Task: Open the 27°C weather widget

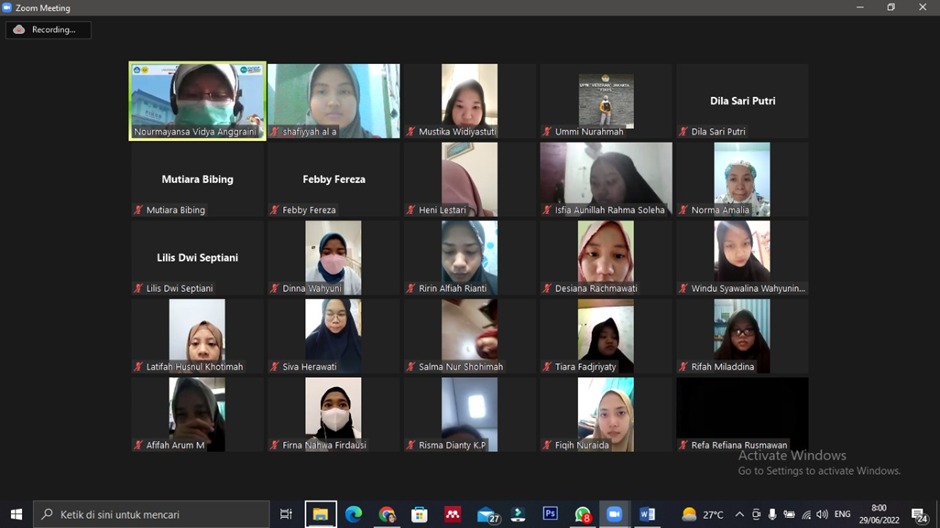Action: tap(702, 514)
